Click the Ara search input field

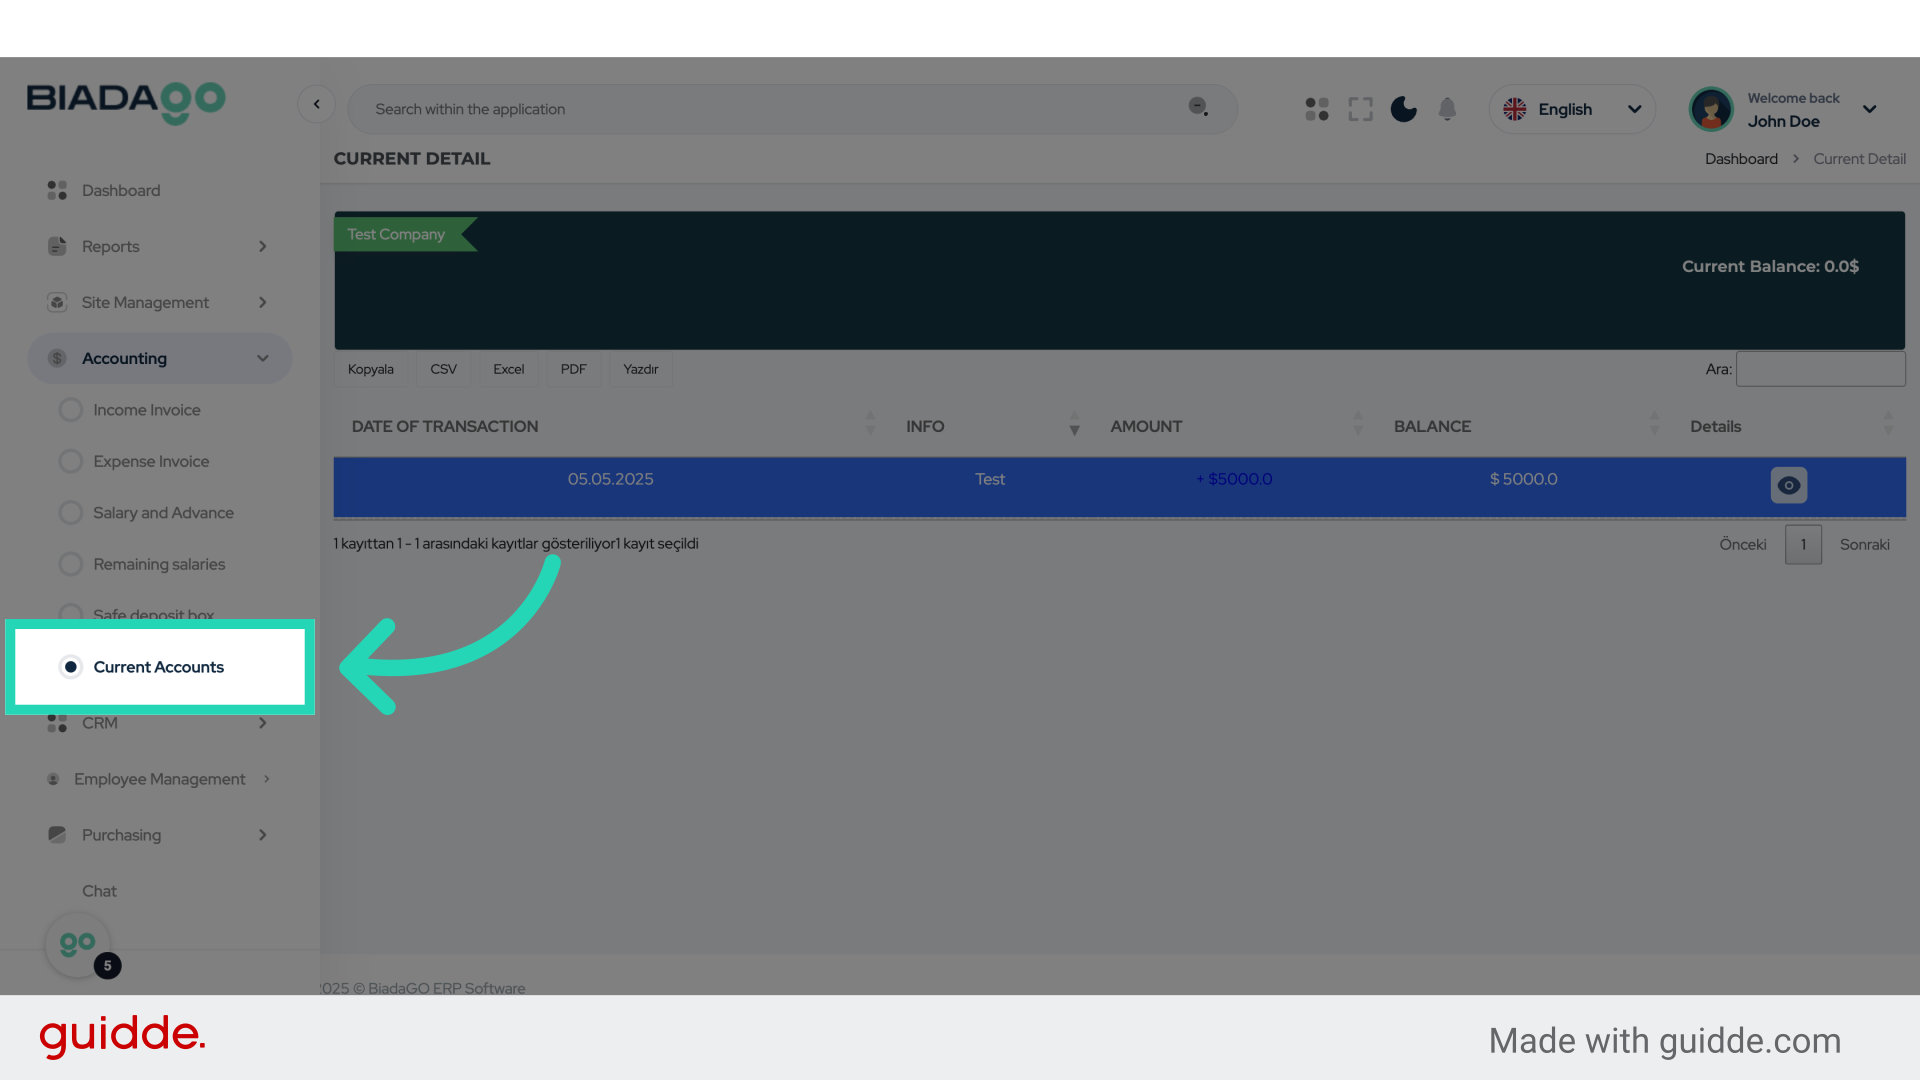(1820, 369)
